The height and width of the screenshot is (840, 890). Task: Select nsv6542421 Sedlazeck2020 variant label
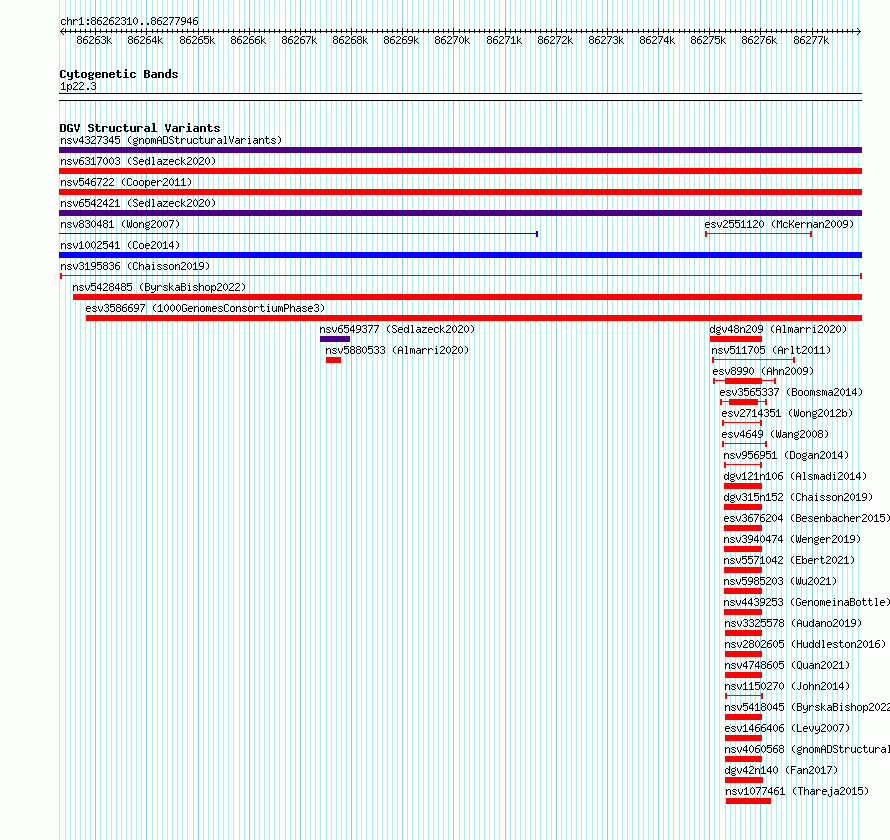[x=138, y=203]
